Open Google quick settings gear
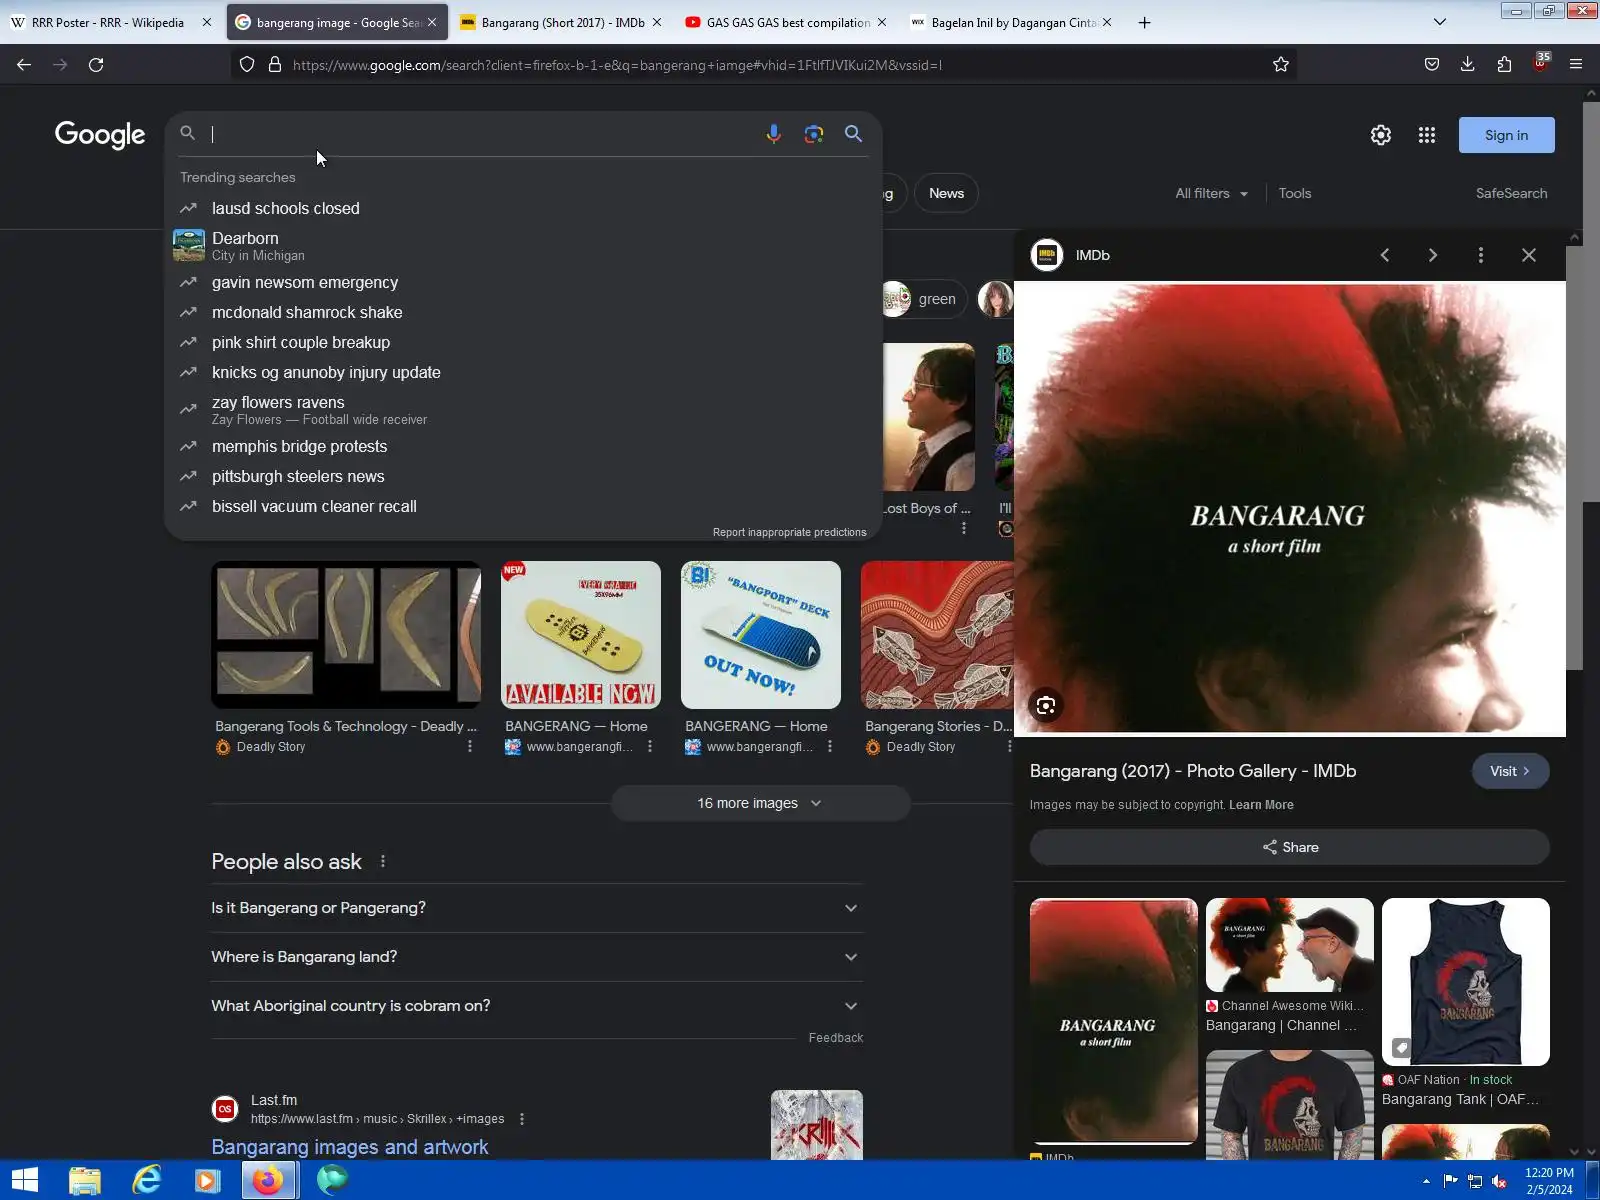 1381,135
